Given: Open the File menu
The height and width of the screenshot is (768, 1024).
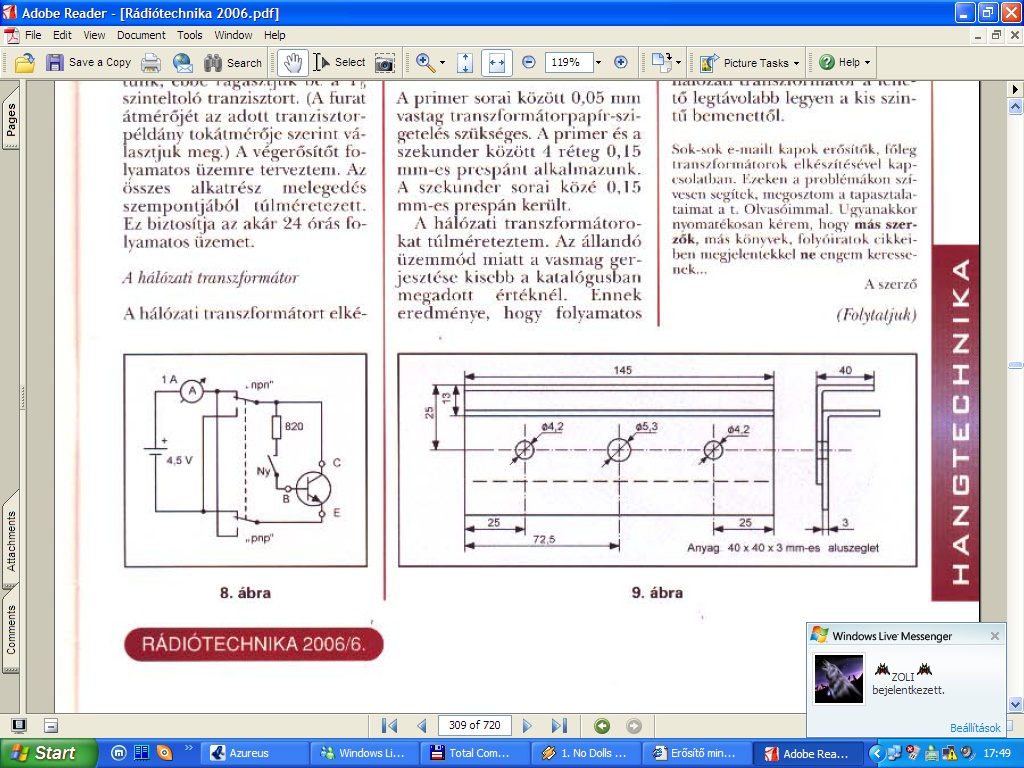Looking at the screenshot, I should [x=33, y=35].
